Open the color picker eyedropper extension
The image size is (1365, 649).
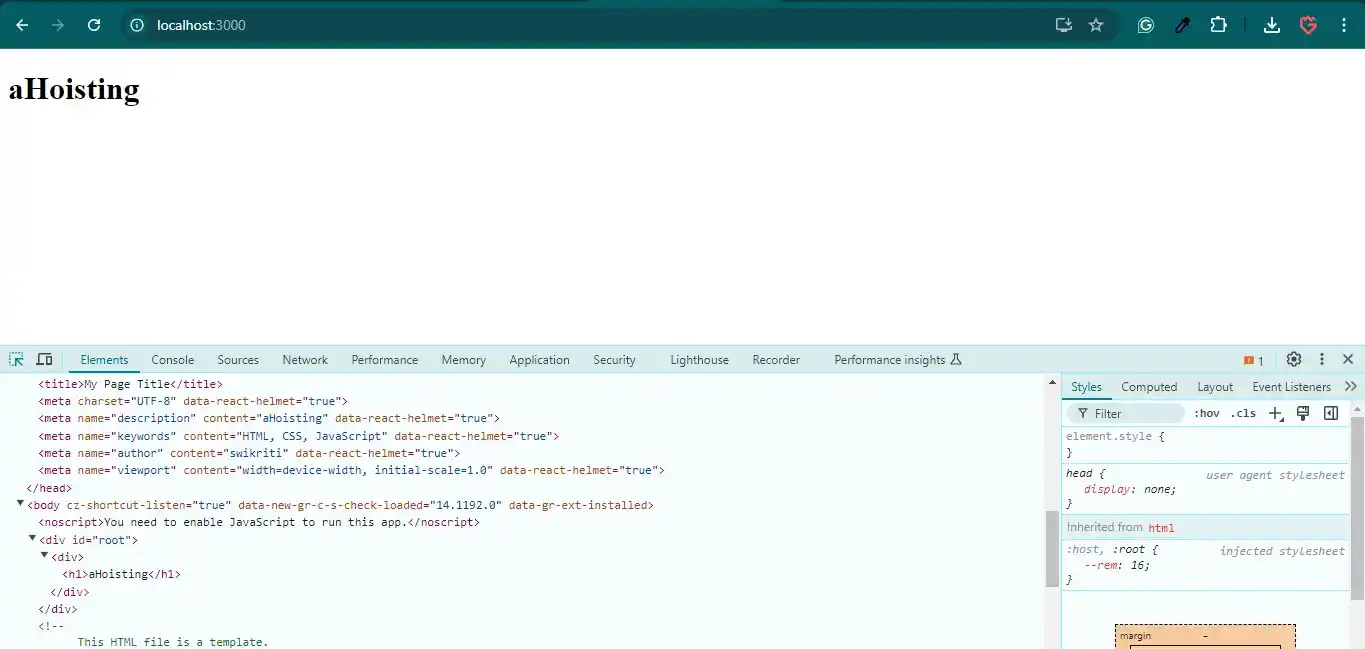1182,25
